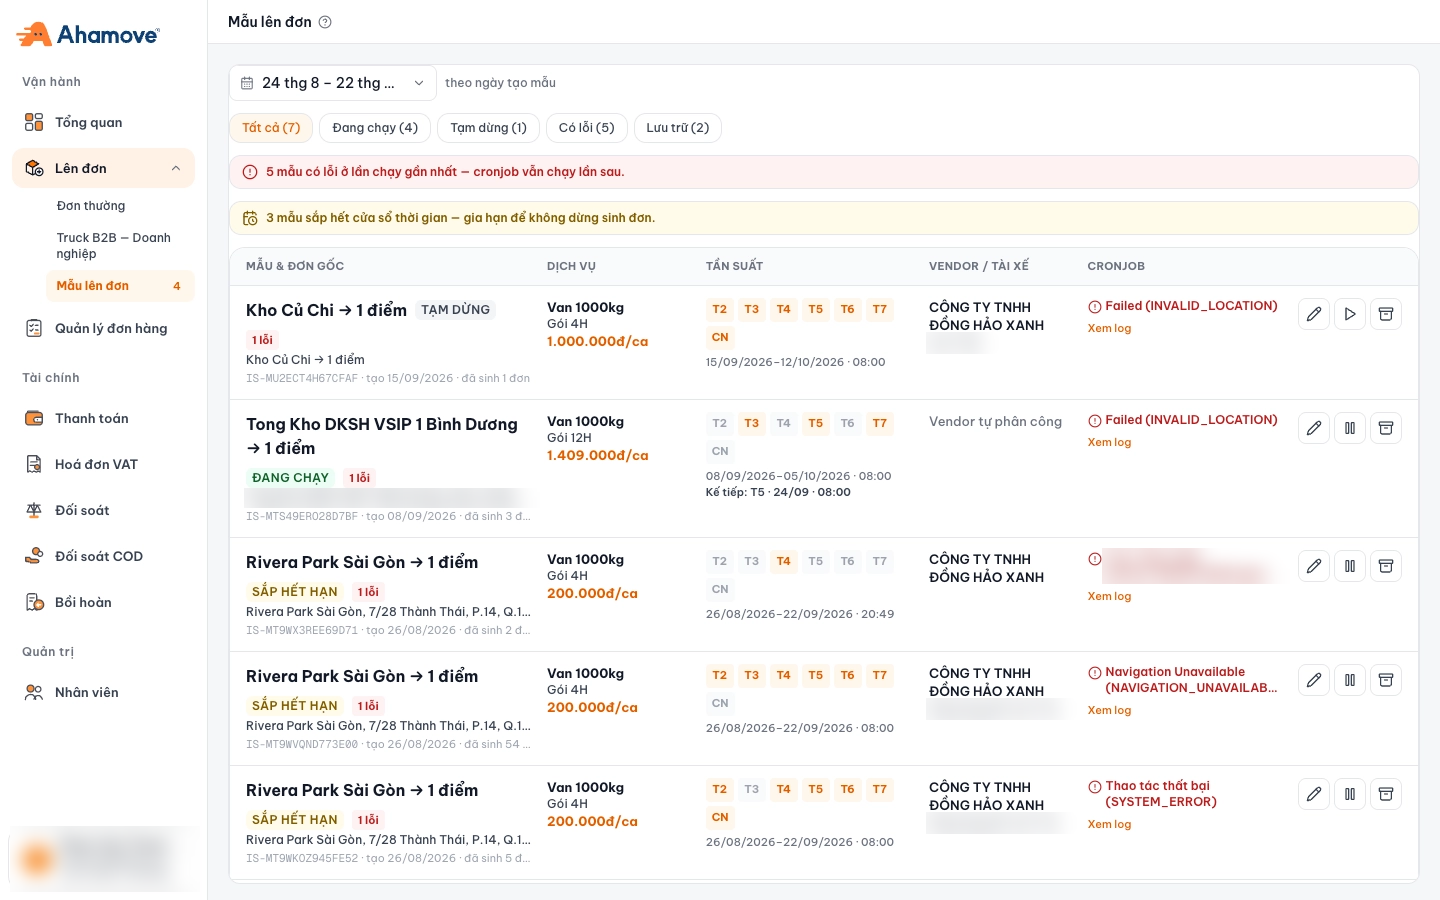
Task: Click the Ahamove logo
Action: tap(88, 35)
